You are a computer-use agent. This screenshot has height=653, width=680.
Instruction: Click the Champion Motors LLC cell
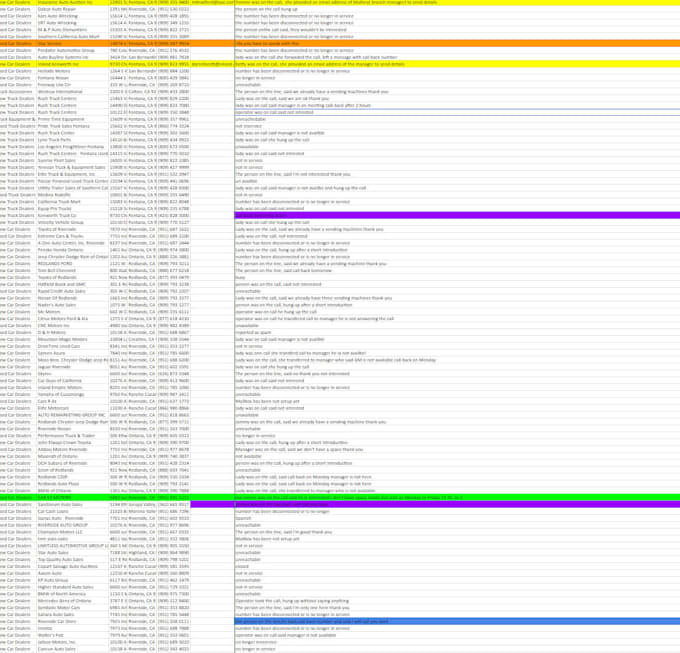[72, 532]
